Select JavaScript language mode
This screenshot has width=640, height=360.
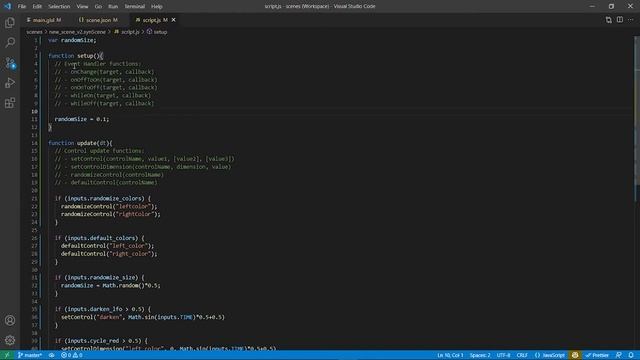pyautogui.click(x=549, y=355)
